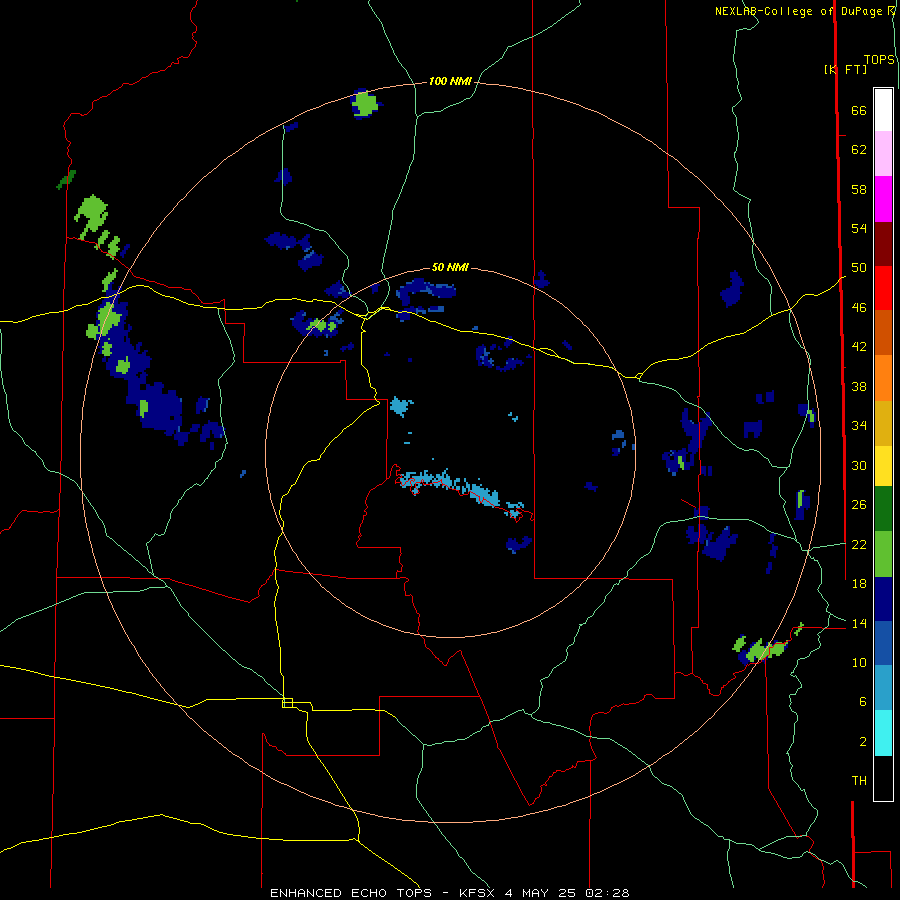
Task: Click the cyan legend swatch
Action: point(883,733)
